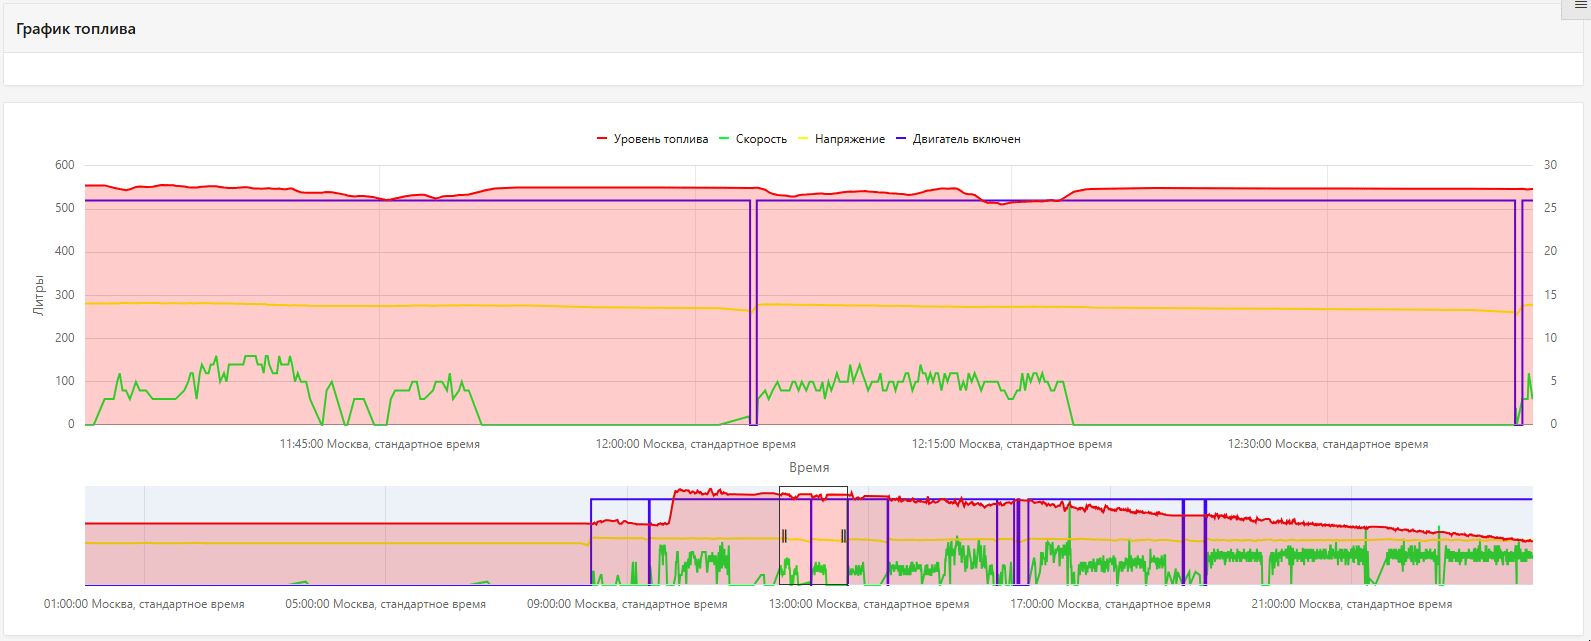1591x641 pixels.
Task: Click the red Уровень топлива legend marker
Action: tap(602, 139)
